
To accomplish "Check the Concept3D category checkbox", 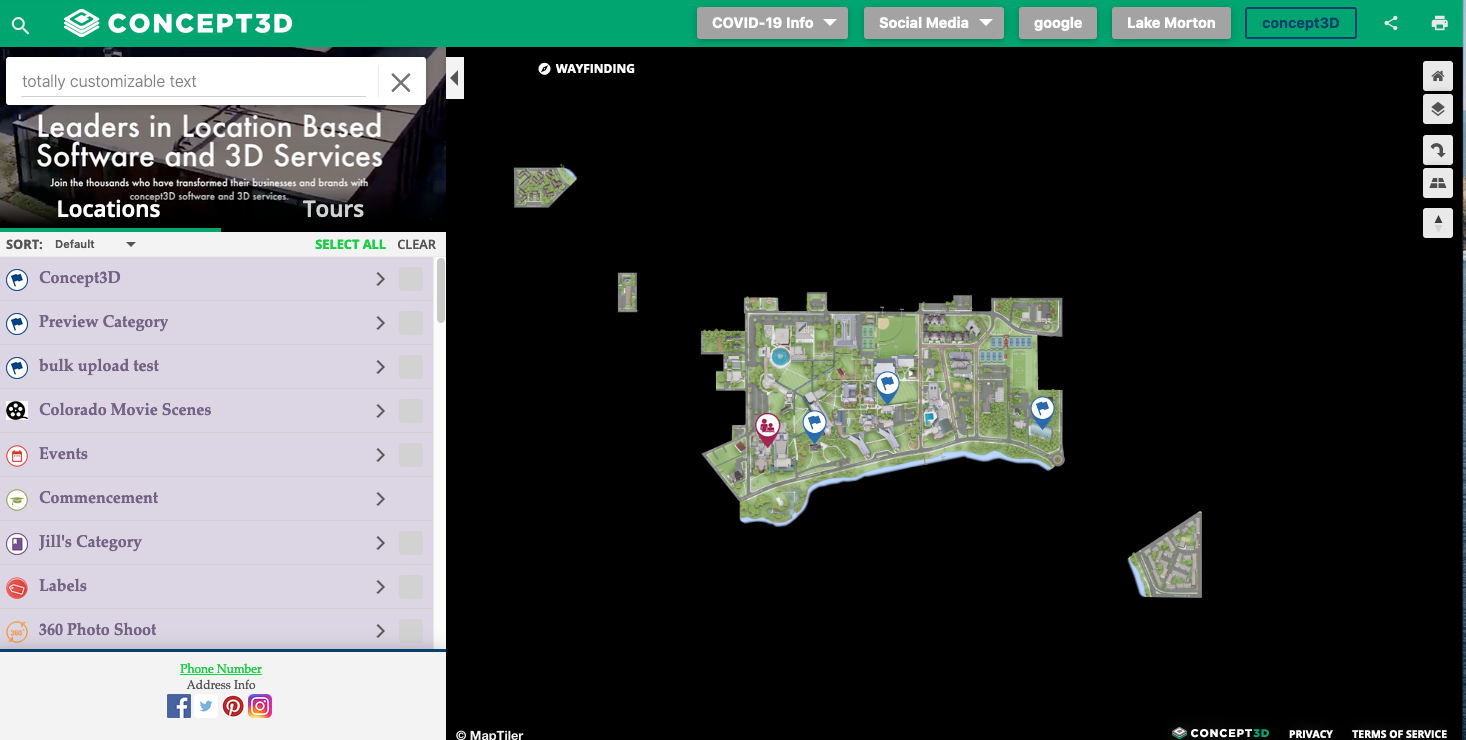I will (x=411, y=279).
